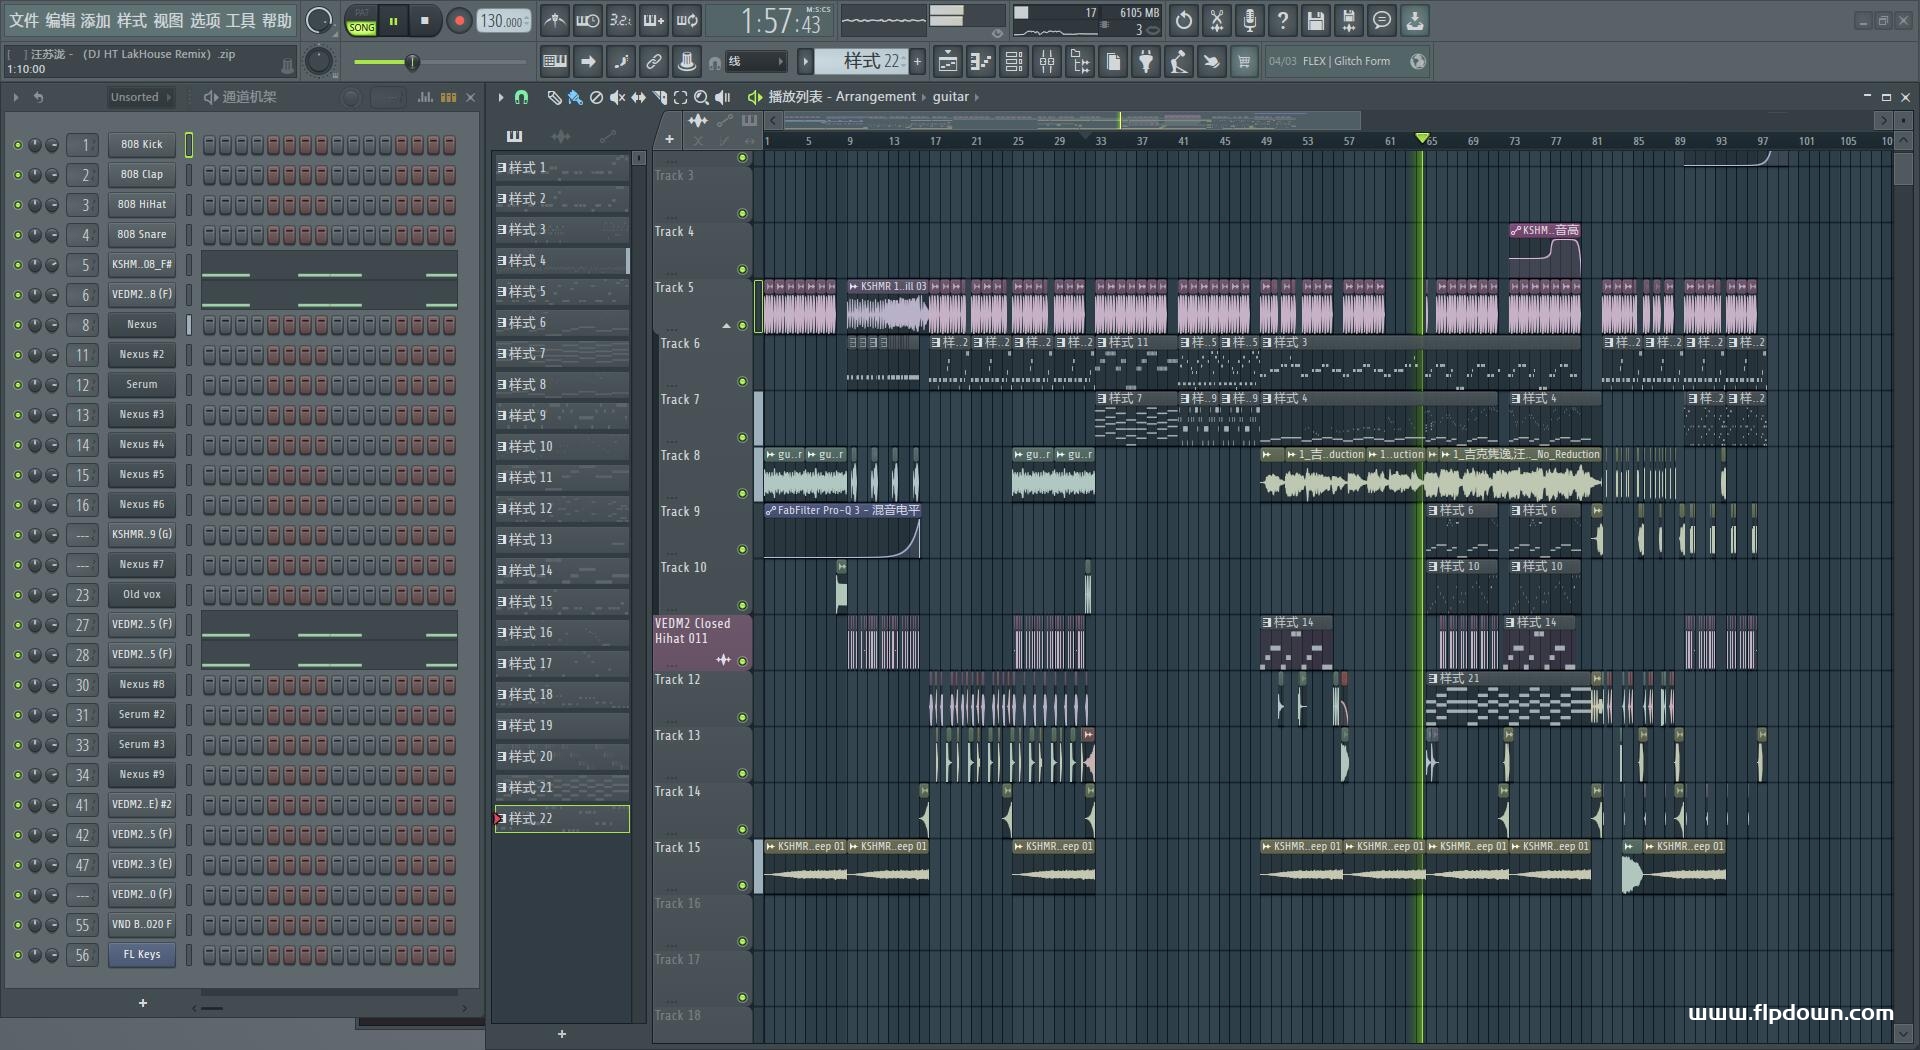The image size is (1920, 1050).
Task: Expand the Unsorted channel filter dropdown
Action: point(140,97)
